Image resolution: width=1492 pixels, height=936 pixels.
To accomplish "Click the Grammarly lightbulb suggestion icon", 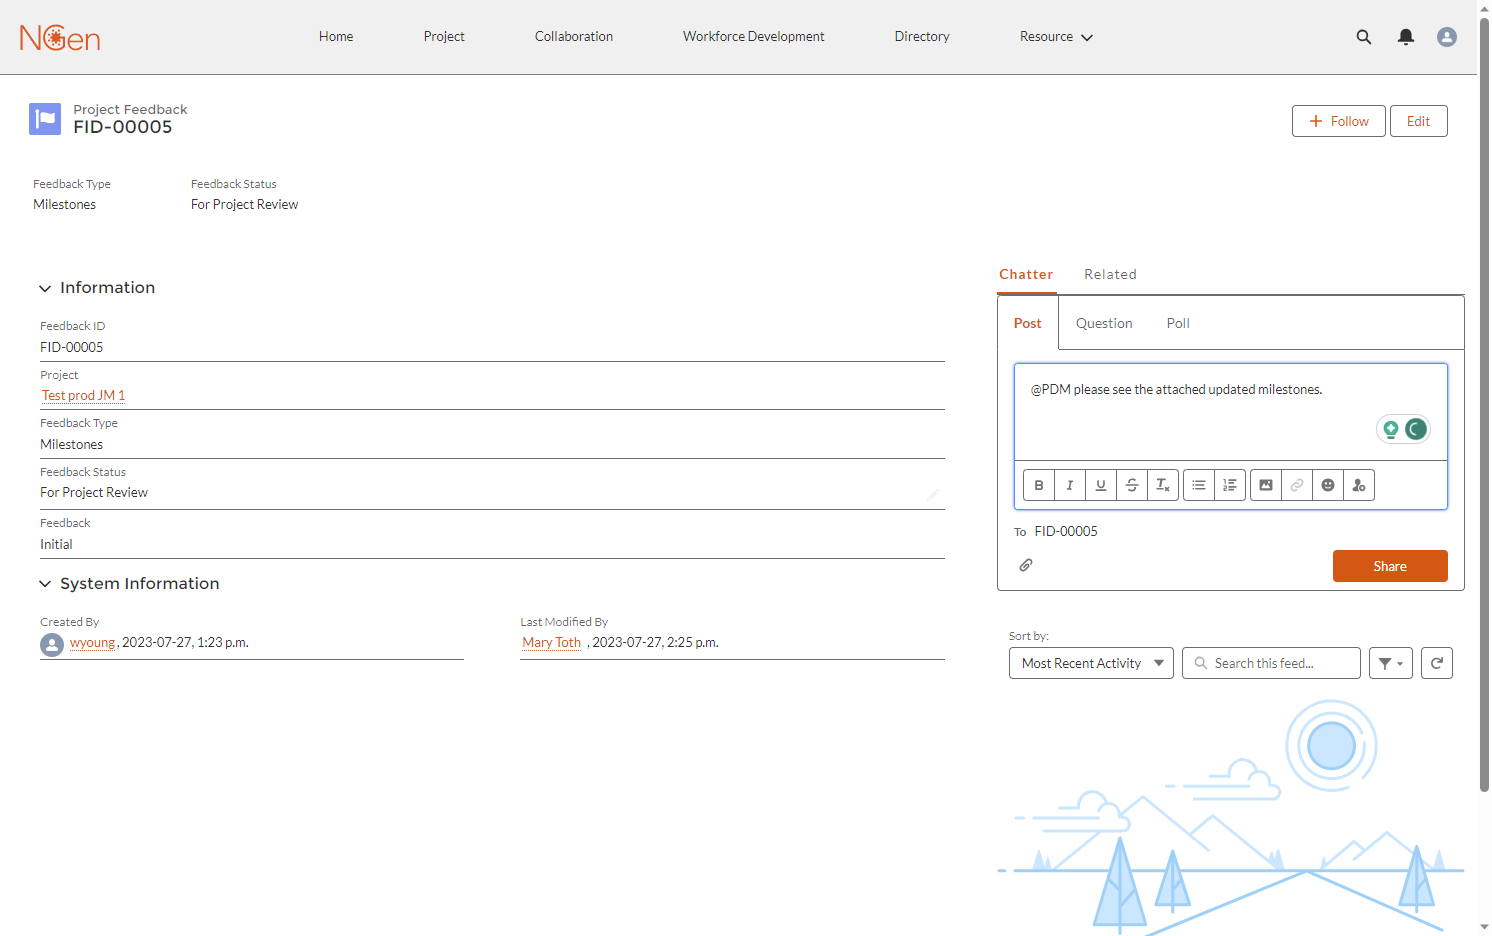I will pyautogui.click(x=1391, y=429).
